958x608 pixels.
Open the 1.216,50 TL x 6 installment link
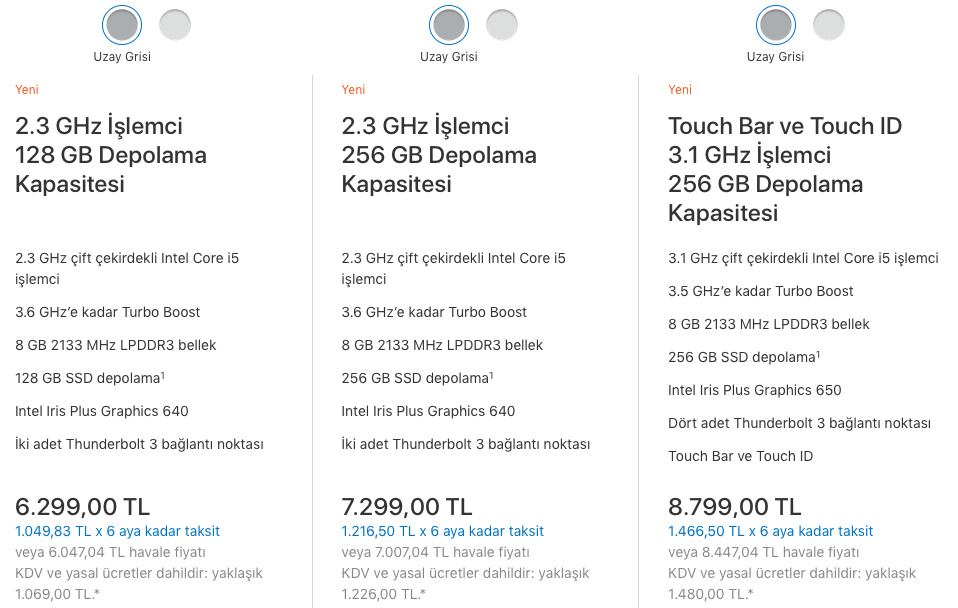(x=443, y=531)
